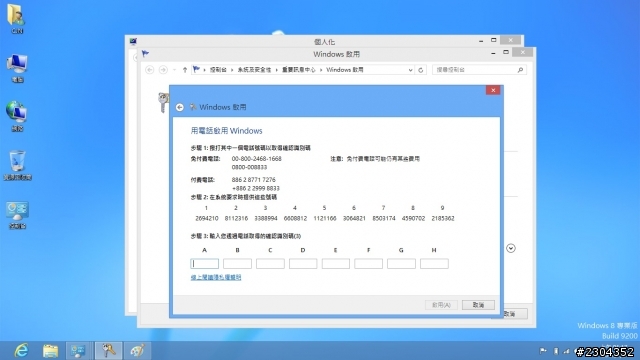The width and height of the screenshot is (640, 360).
Task: Click the Action Center flag tray icon
Action: coord(543,351)
